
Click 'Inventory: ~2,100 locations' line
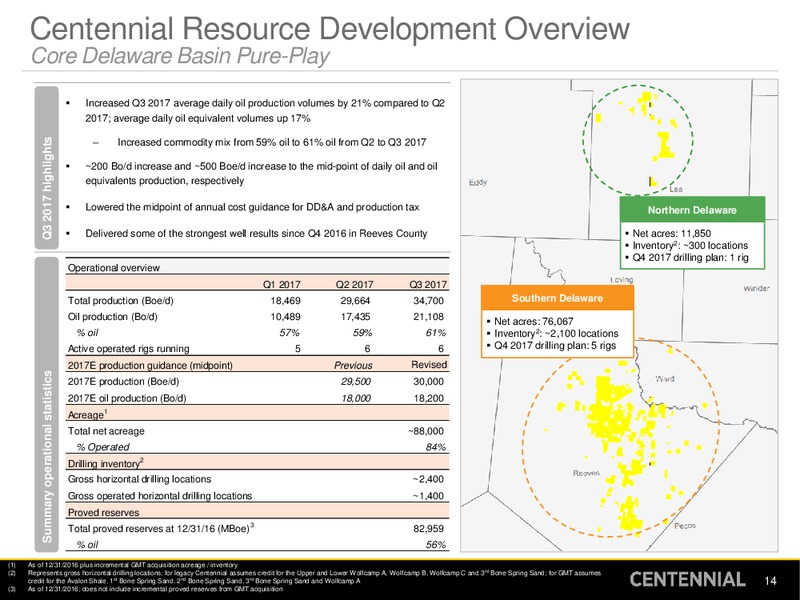click(x=556, y=333)
